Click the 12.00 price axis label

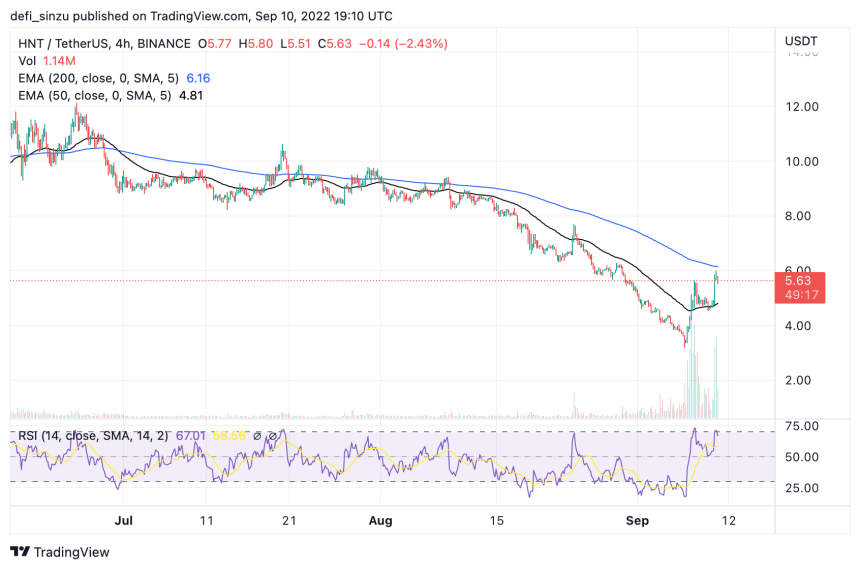coord(803,106)
